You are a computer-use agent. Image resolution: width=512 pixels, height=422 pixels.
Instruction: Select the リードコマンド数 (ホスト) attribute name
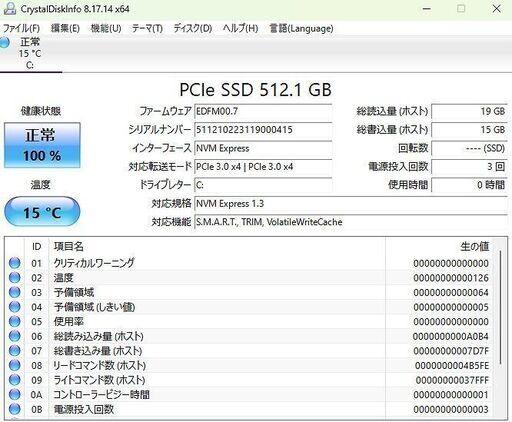point(100,365)
